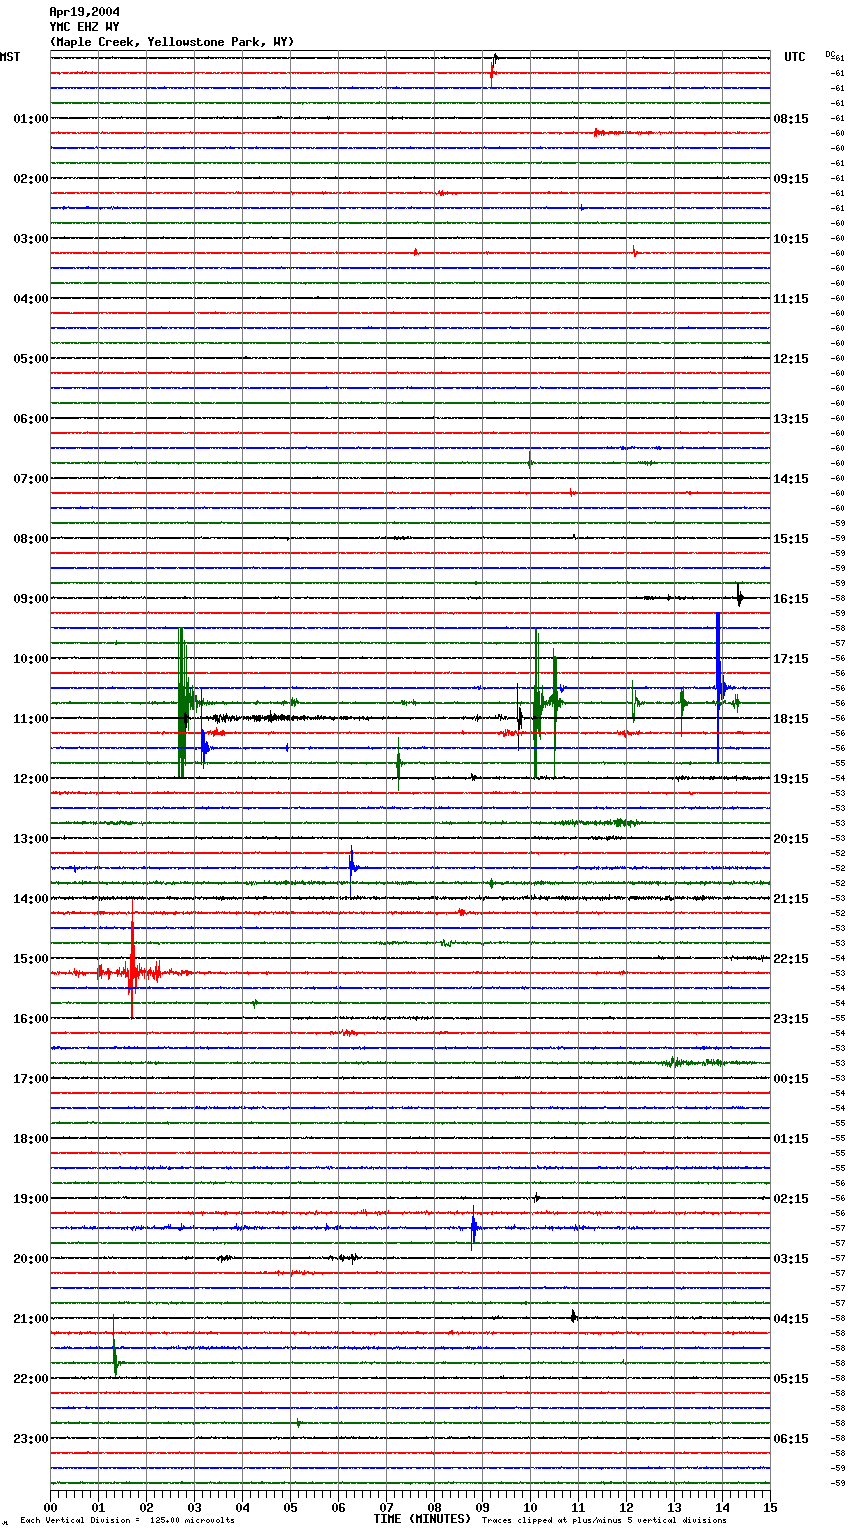850x1534 pixels.
Task: Click the UTC time label '10:15'
Action: pos(791,239)
